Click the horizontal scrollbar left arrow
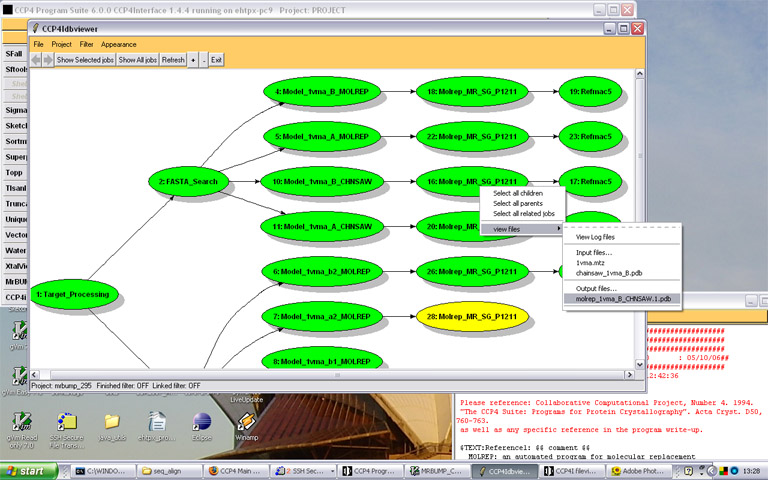Image resolution: width=768 pixels, height=480 pixels. pyautogui.click(x=34, y=375)
